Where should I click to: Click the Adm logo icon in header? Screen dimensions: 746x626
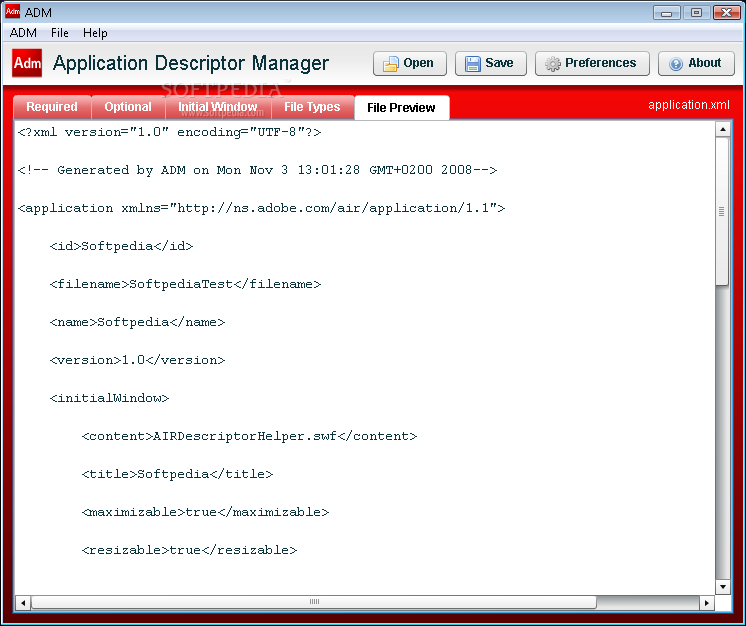pyautogui.click(x=27, y=63)
